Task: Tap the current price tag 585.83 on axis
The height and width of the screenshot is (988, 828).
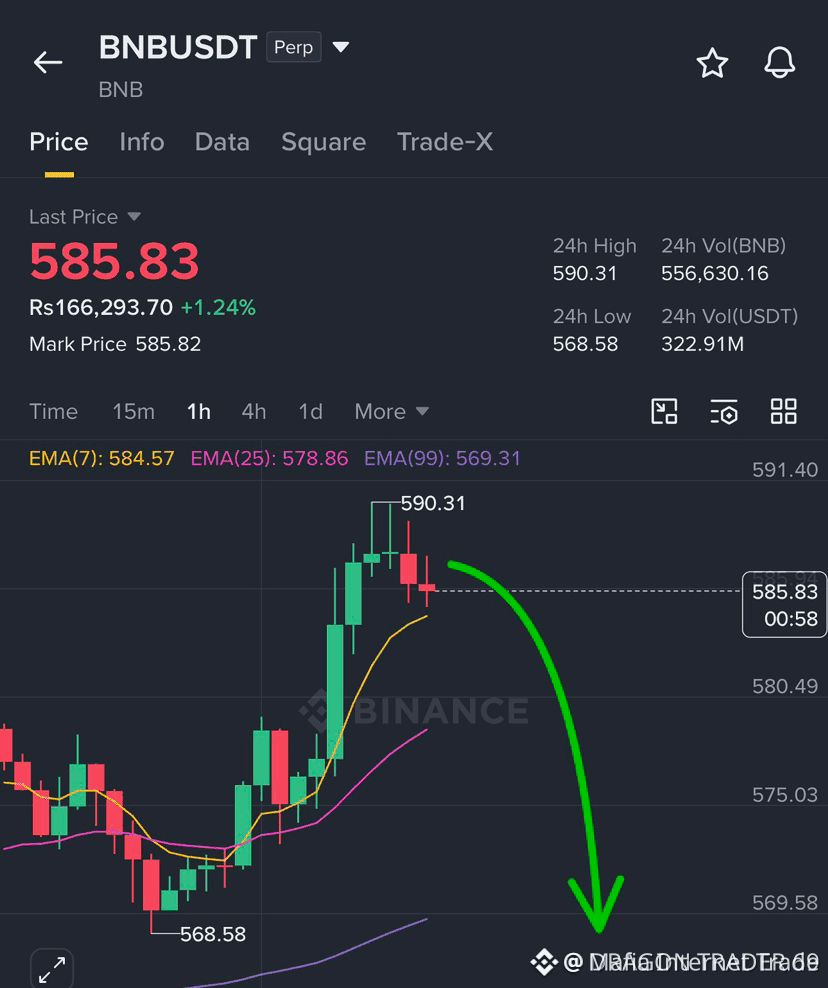Action: (x=785, y=605)
